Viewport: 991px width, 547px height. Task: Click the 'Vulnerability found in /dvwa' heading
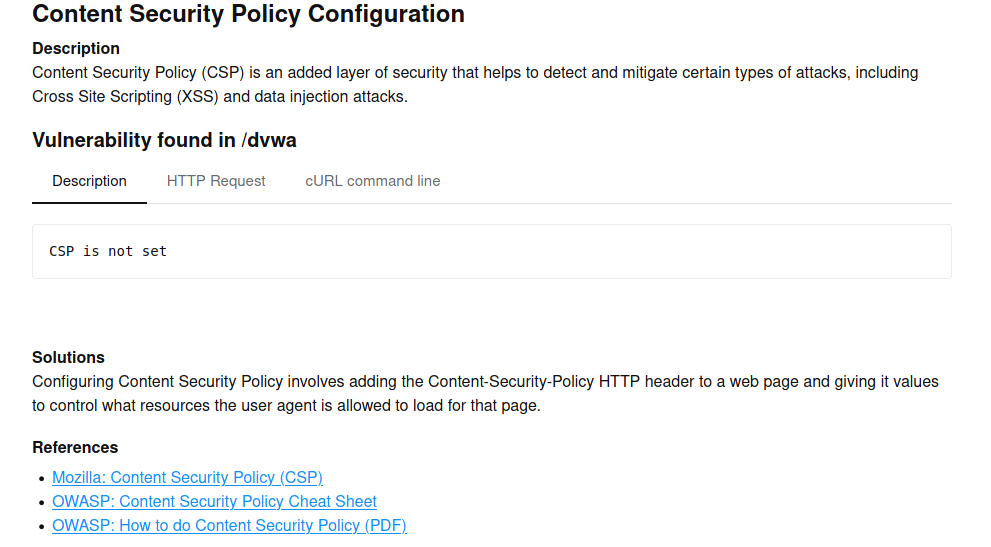[164, 140]
